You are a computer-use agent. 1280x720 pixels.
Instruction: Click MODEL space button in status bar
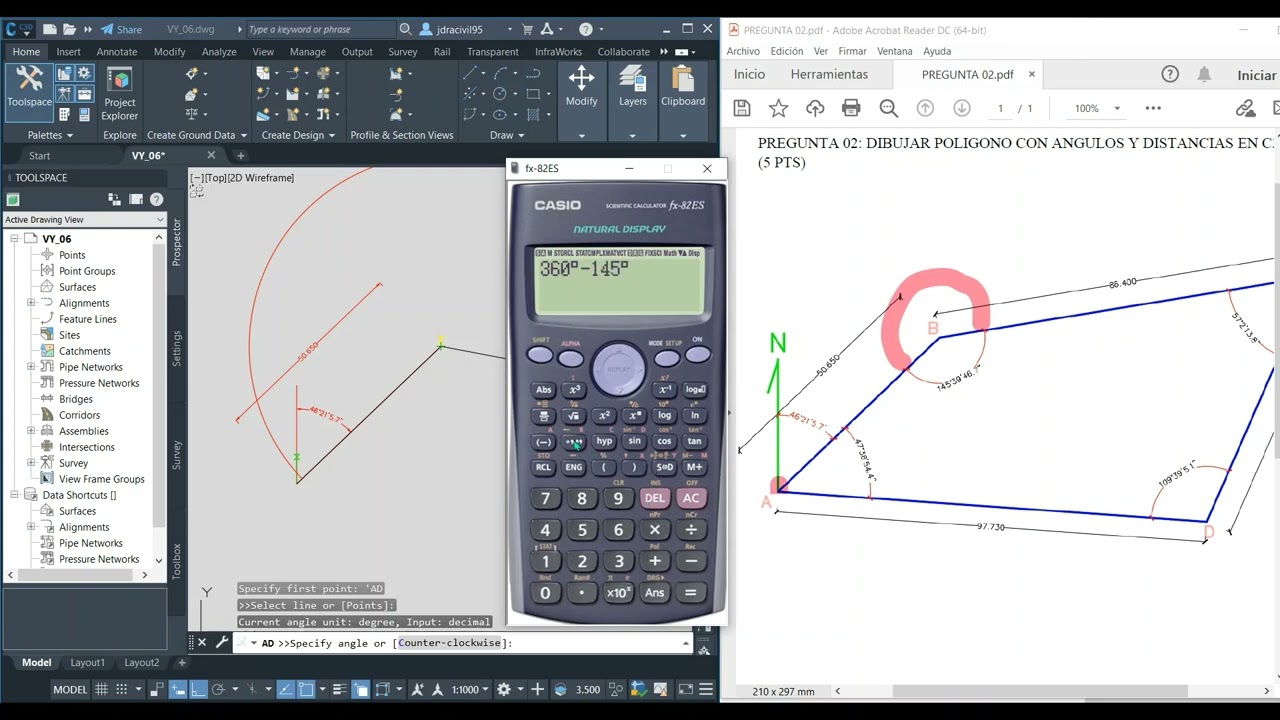[x=70, y=689]
